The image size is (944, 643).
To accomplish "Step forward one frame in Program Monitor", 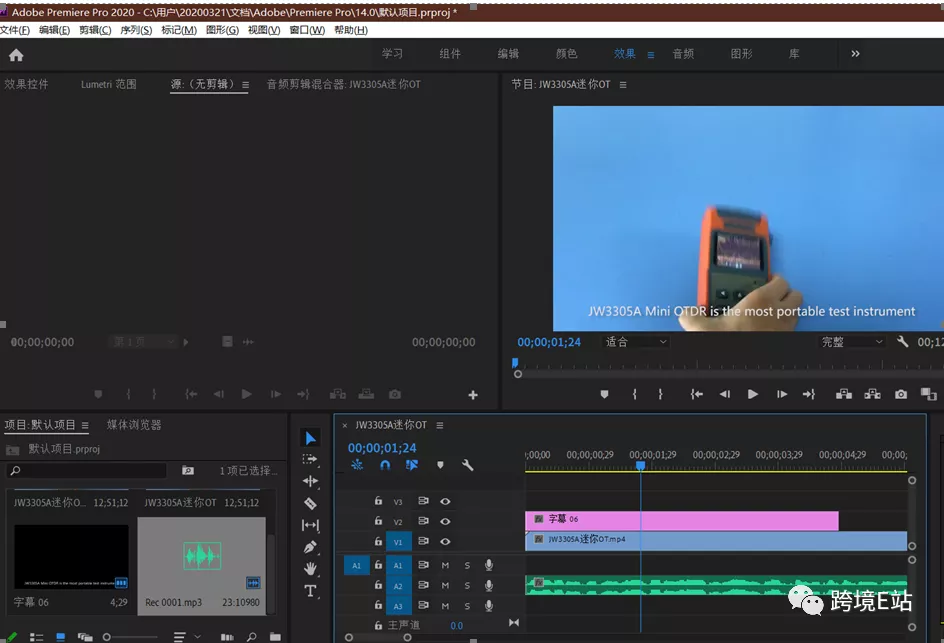I will (x=782, y=394).
